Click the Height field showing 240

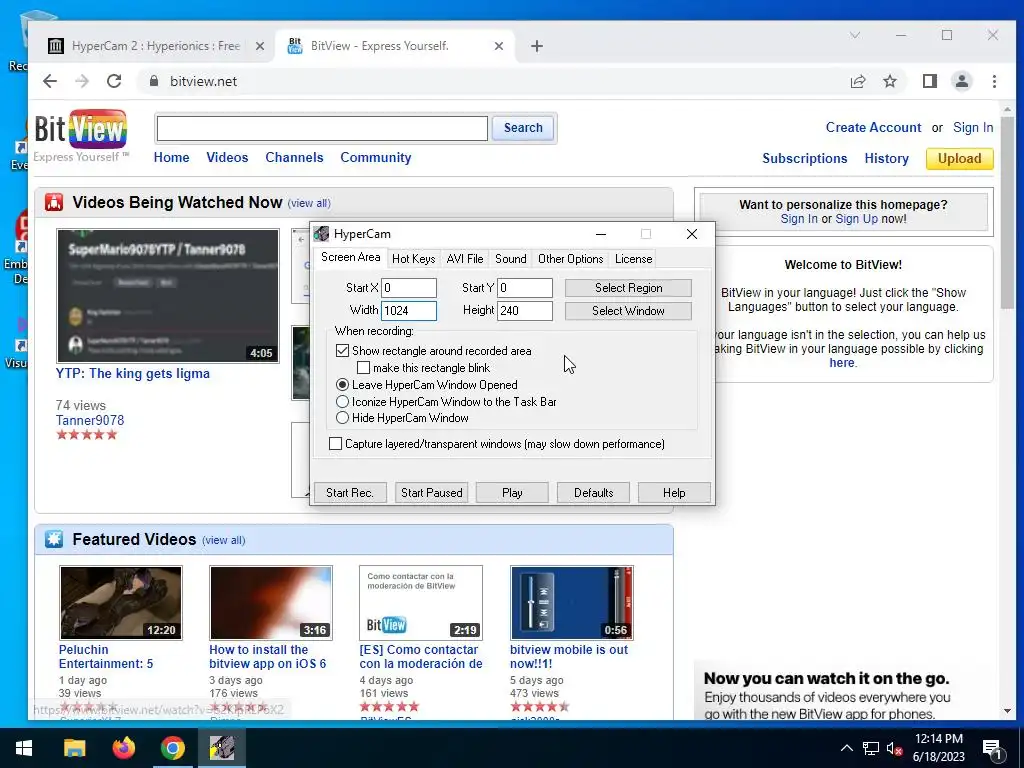pyautogui.click(x=525, y=311)
